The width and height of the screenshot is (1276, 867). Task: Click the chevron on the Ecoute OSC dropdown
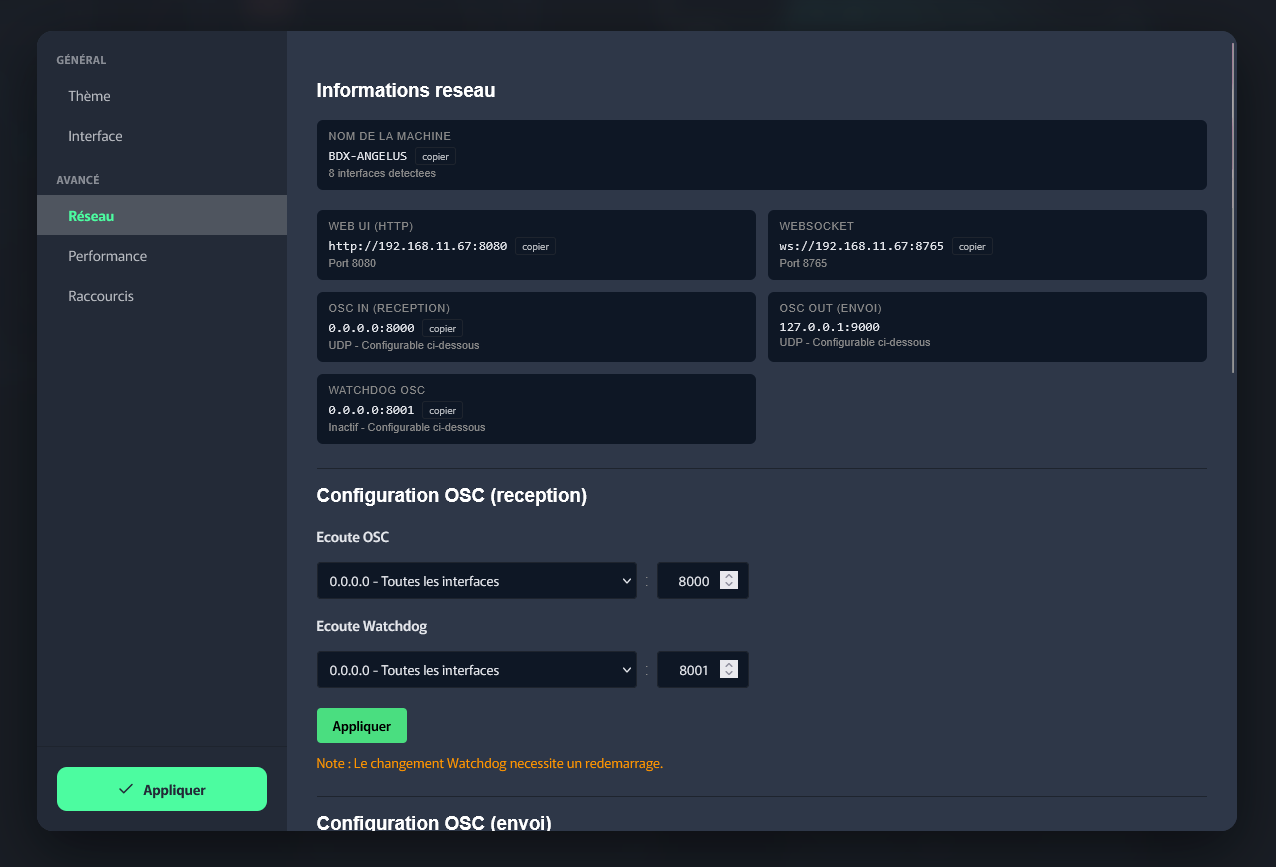pos(627,580)
